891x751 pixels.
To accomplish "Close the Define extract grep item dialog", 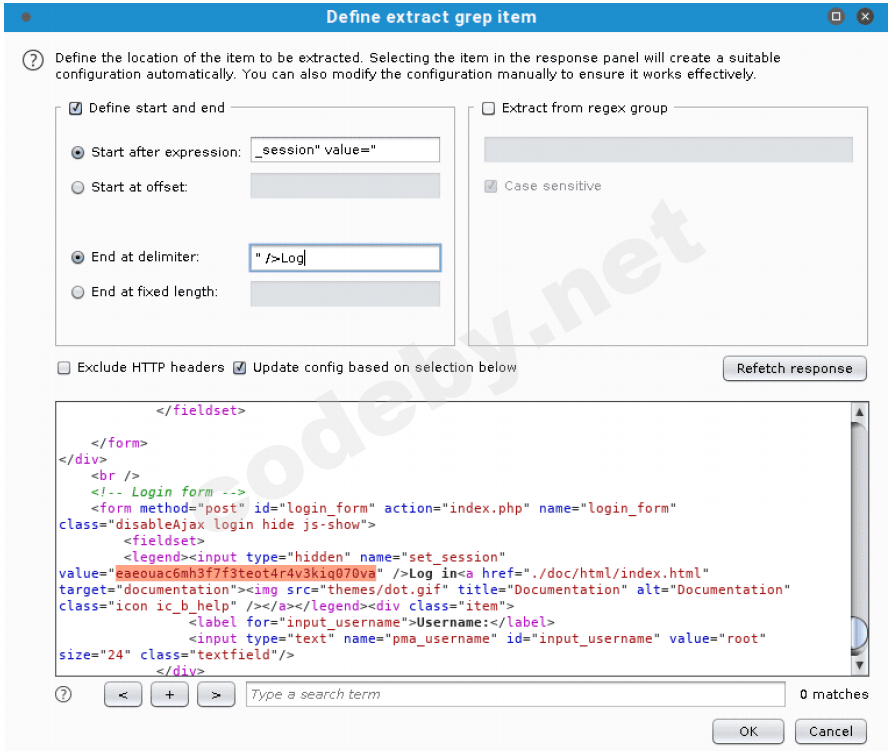I will click(x=865, y=16).
